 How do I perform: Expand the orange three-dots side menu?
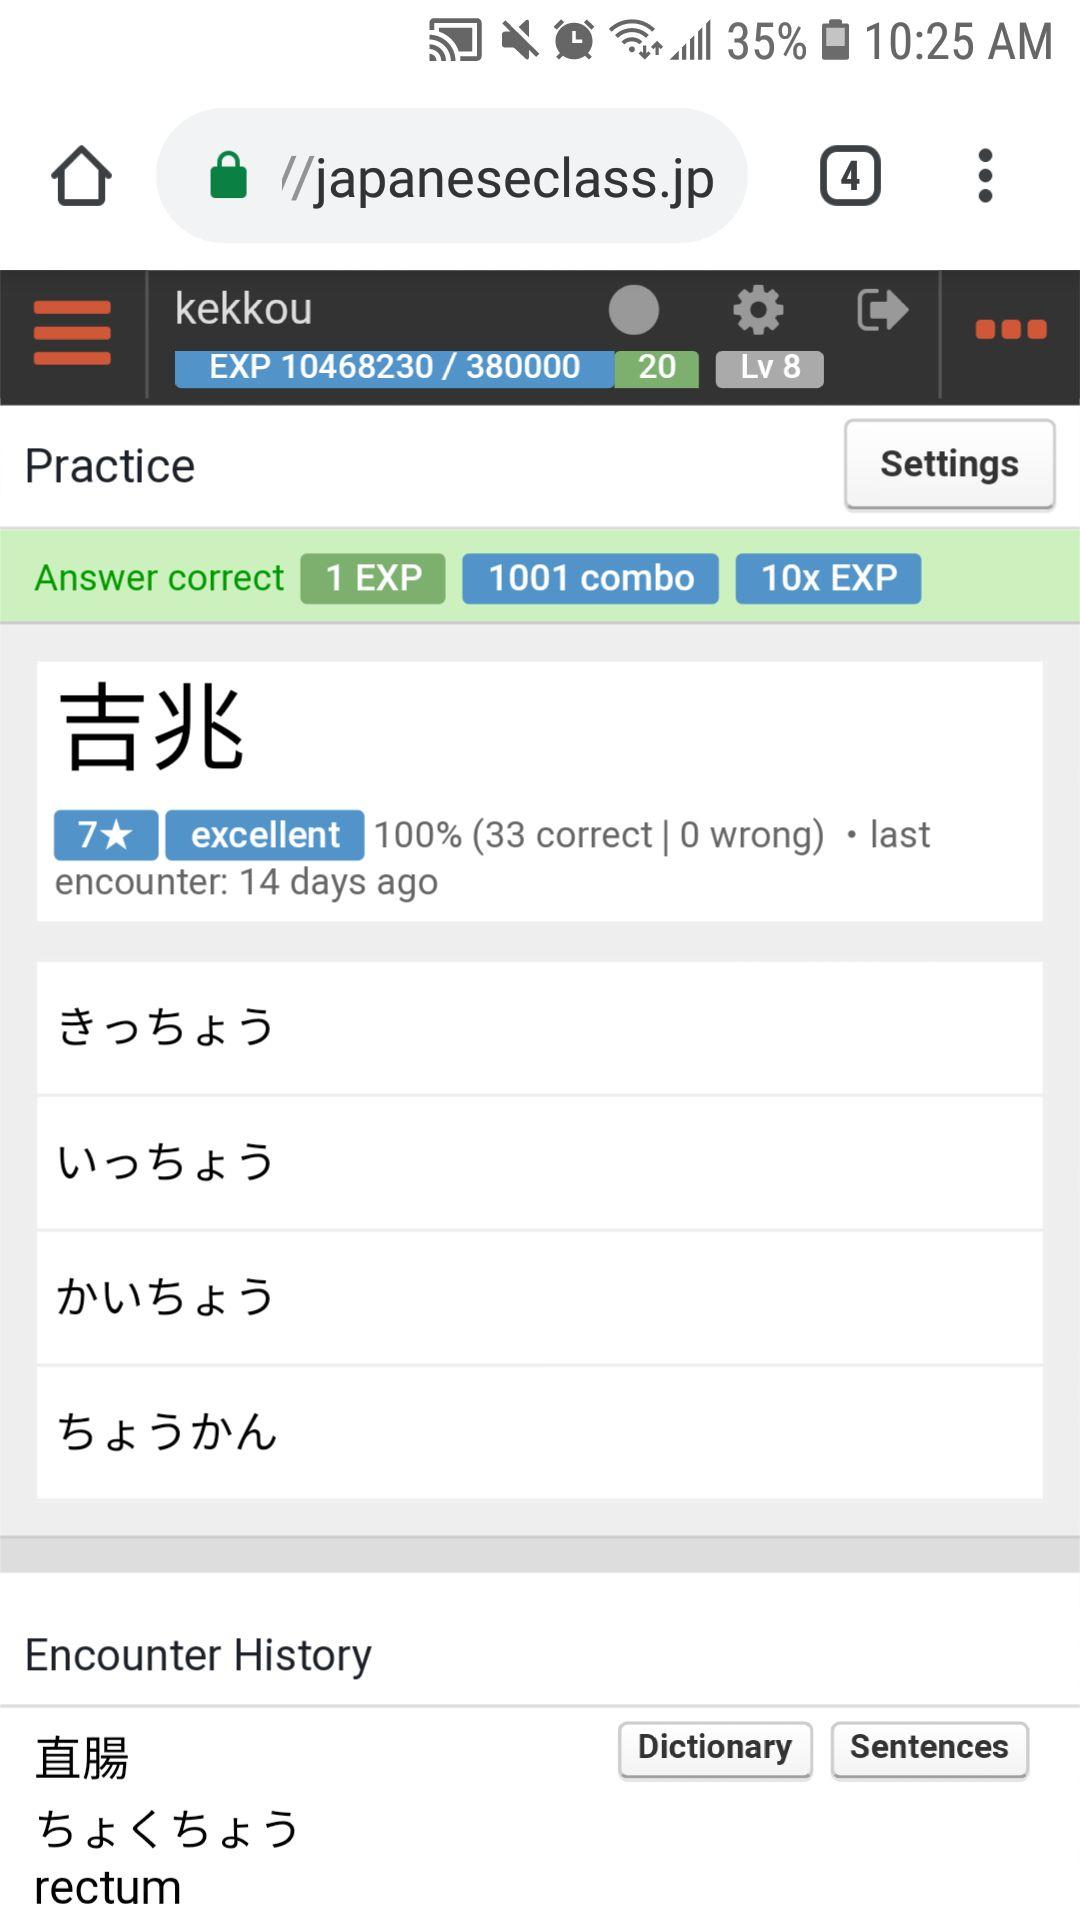coord(1010,330)
